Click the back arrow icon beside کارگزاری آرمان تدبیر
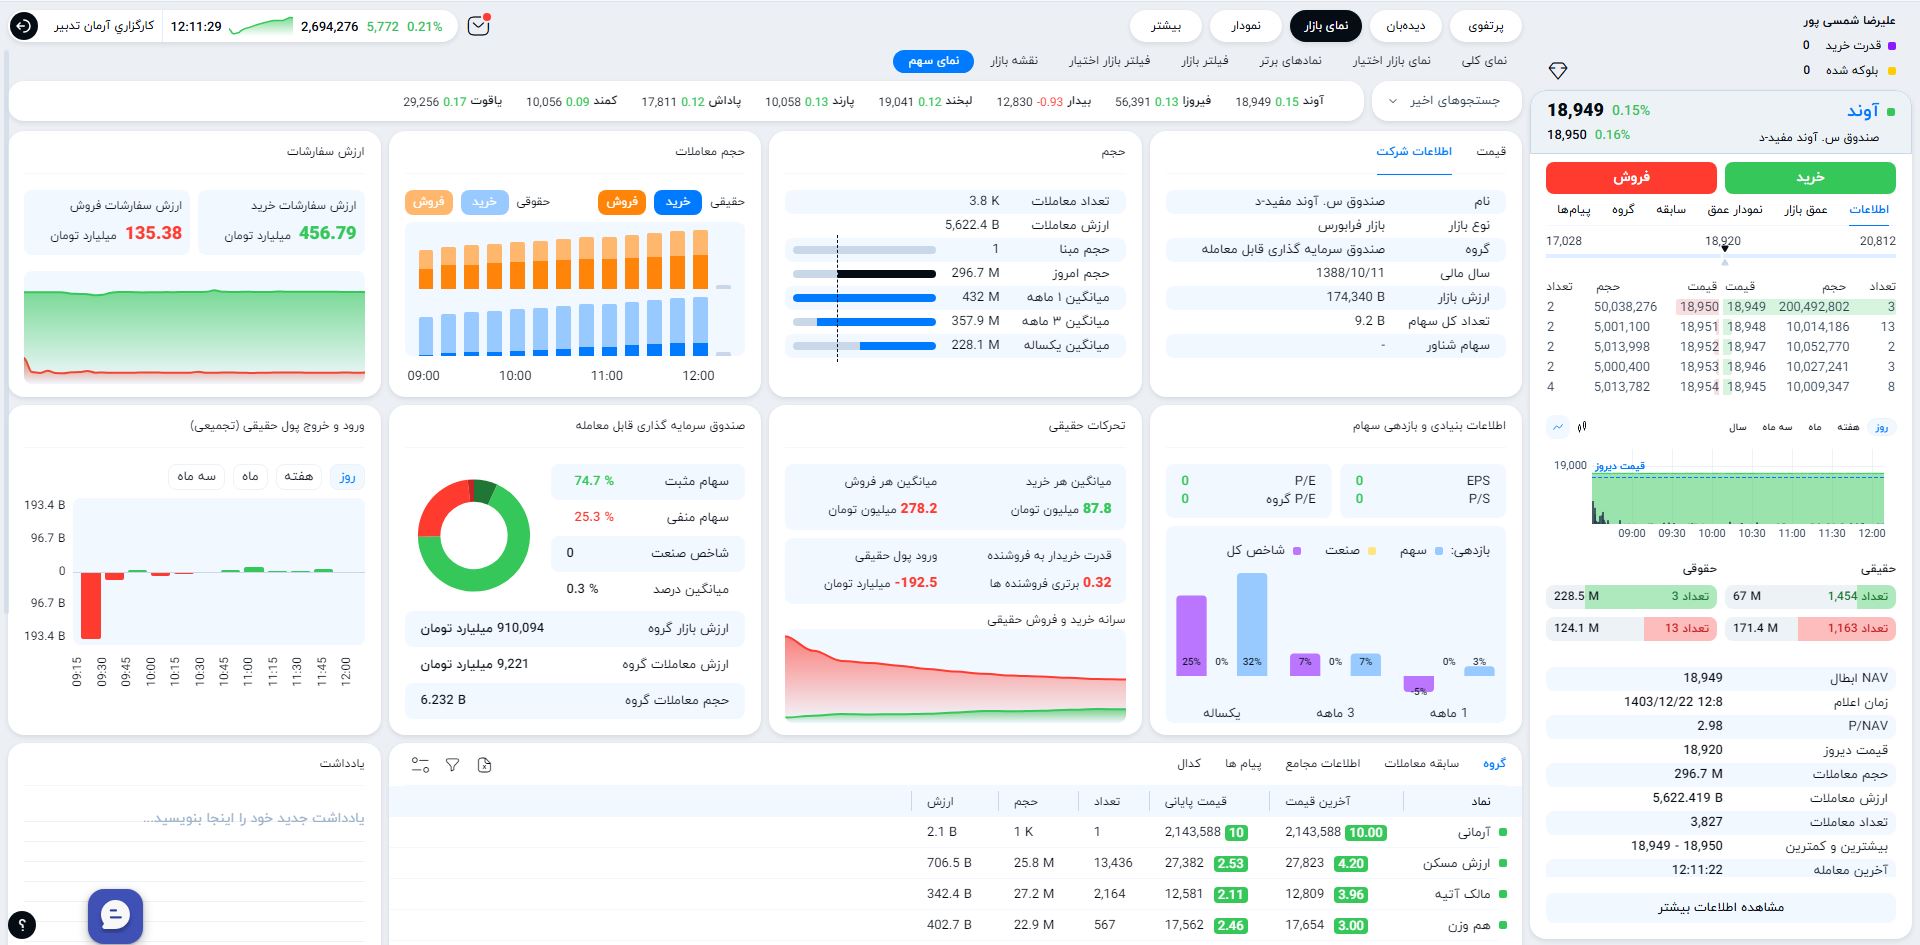 pyautogui.click(x=24, y=26)
